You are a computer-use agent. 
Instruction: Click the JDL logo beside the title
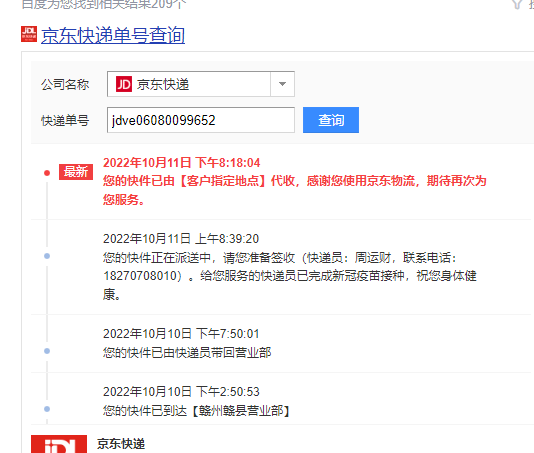[x=29, y=34]
